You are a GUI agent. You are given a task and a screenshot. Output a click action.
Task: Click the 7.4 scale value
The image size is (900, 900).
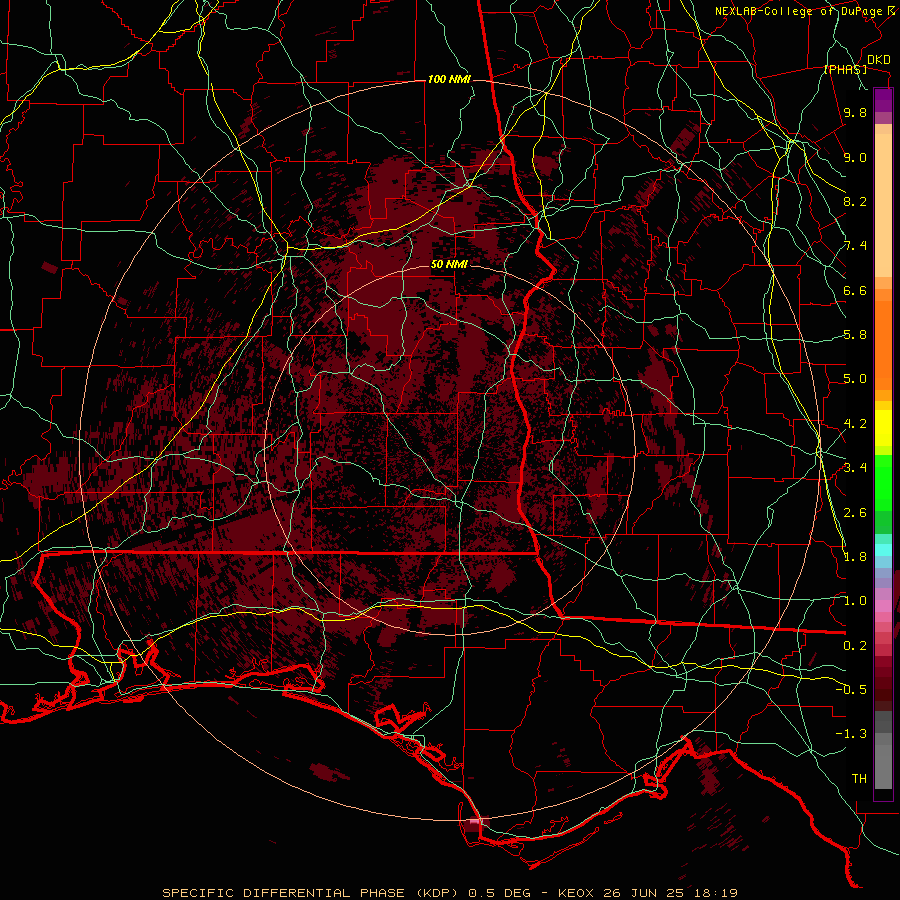[x=855, y=246]
